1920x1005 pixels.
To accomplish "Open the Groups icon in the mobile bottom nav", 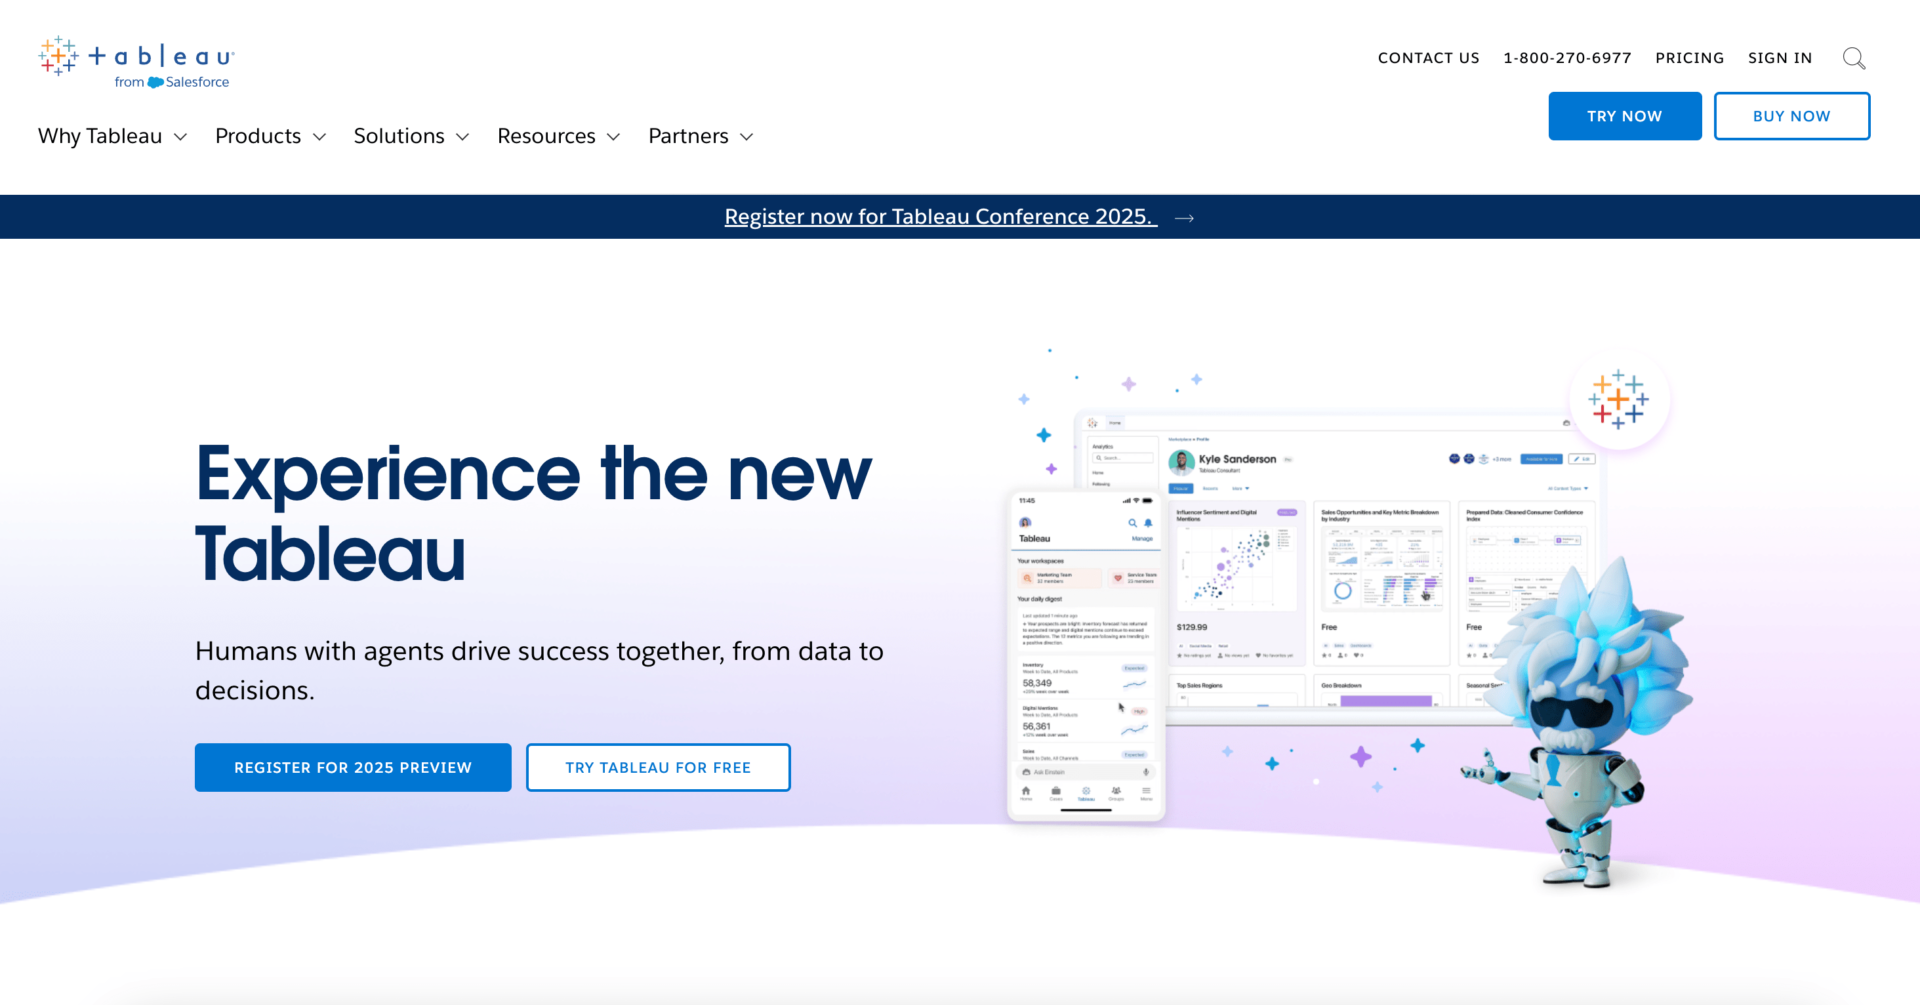I will (x=1116, y=790).
